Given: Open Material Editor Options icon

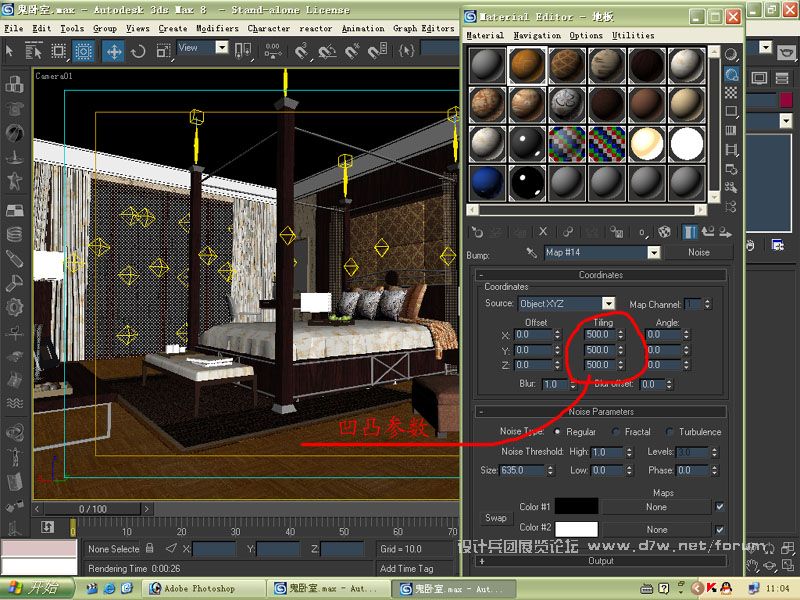Looking at the screenshot, I should [x=731, y=168].
